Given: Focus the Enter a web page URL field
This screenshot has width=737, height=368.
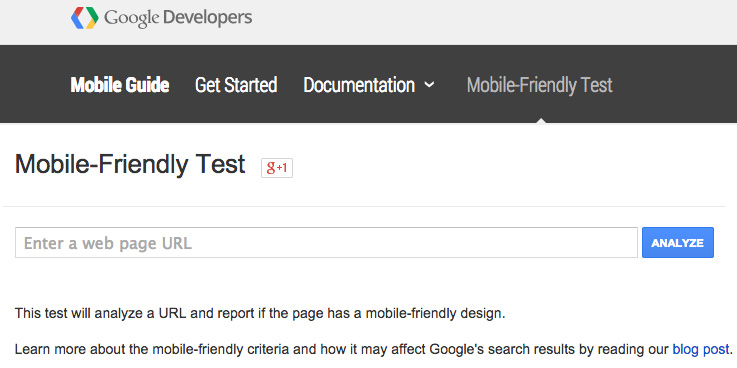Looking at the screenshot, I should (326, 243).
